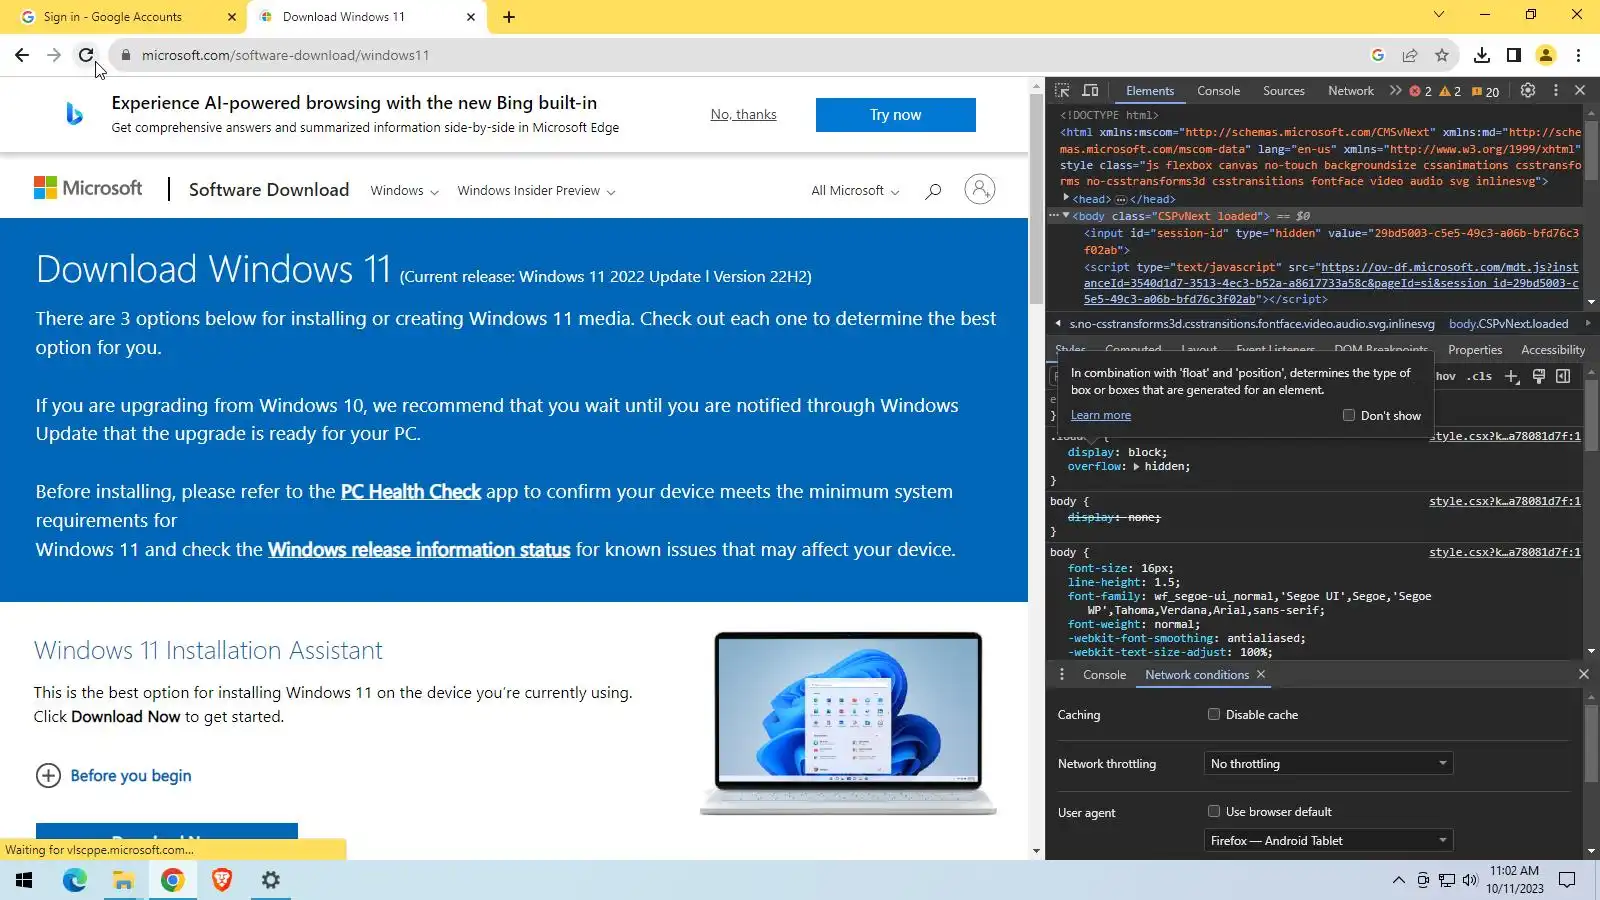Click the browser Back arrow
Screen dimensions: 1600x900
[22, 55]
